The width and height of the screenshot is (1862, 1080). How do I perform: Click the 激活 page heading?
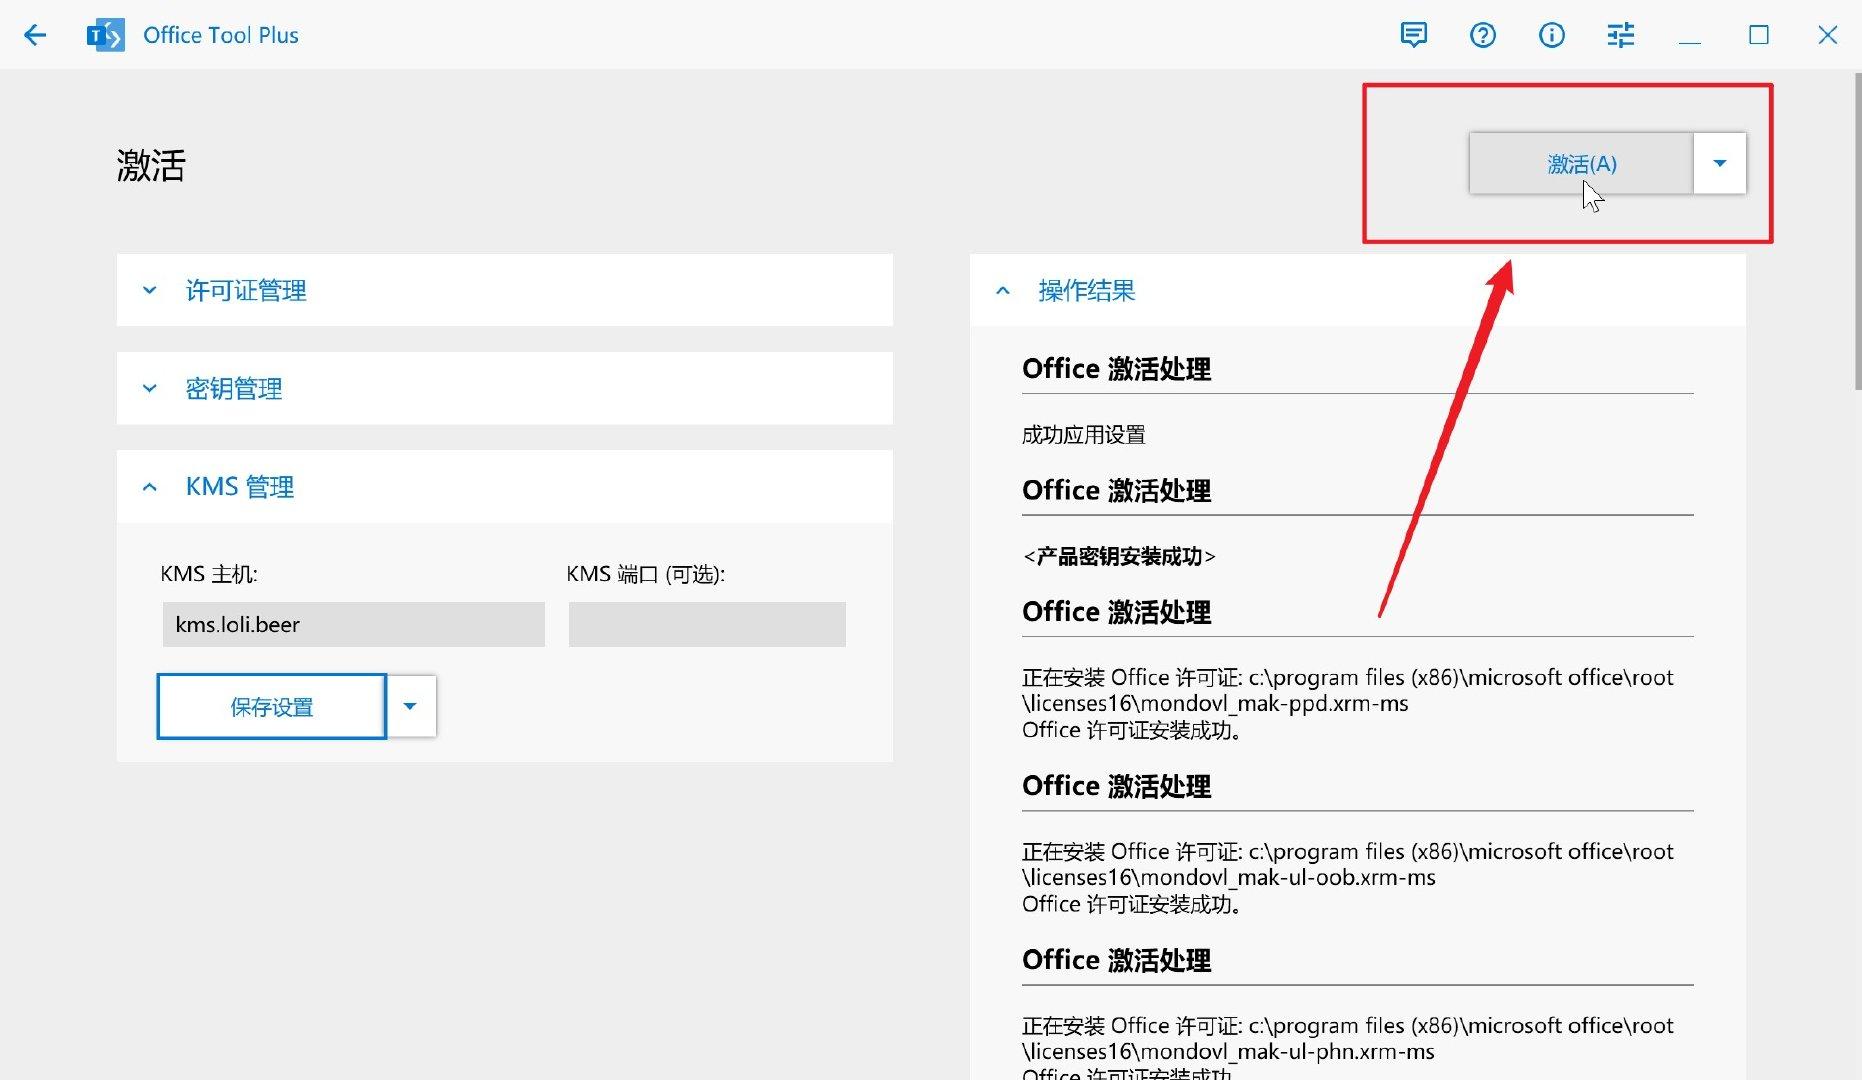[x=151, y=165]
